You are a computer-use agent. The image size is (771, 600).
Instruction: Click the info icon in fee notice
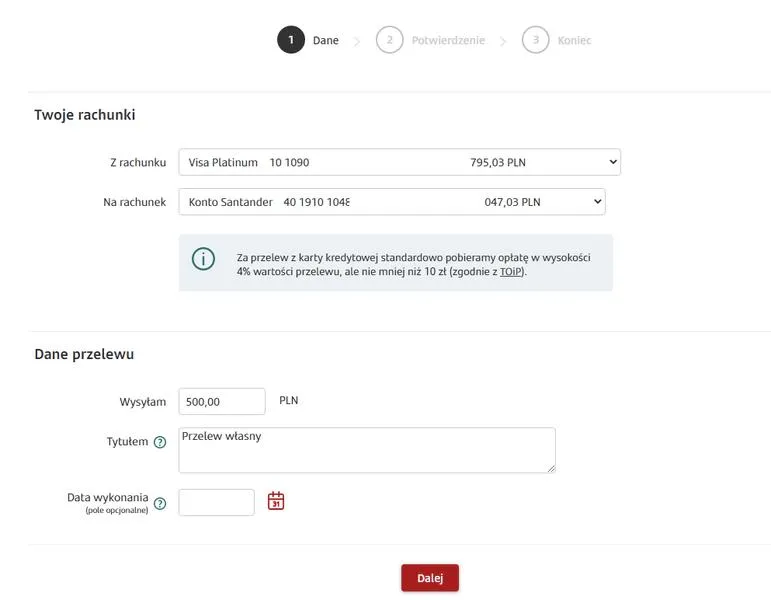tap(203, 259)
